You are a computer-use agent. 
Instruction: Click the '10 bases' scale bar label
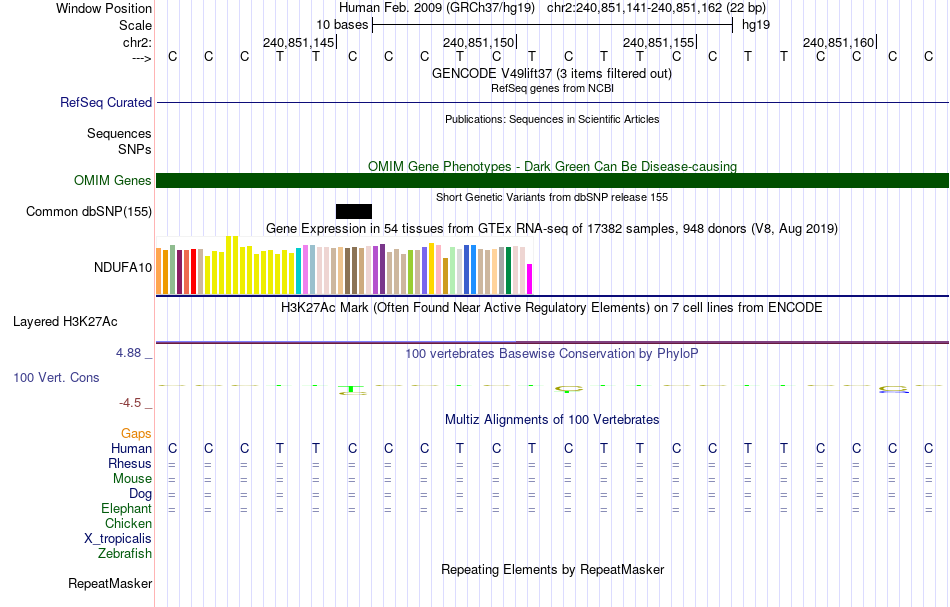click(342, 25)
